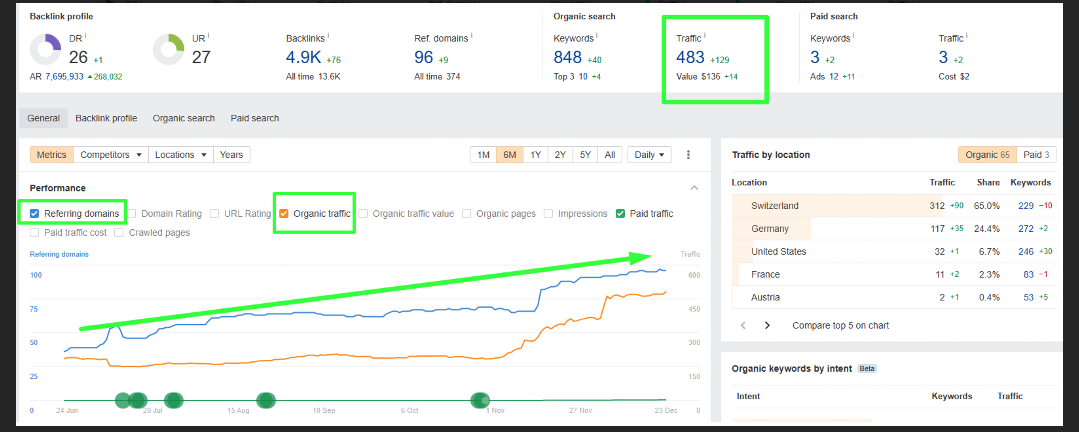Click the DR donut chart icon
This screenshot has width=1079, height=432.
click(x=46, y=48)
